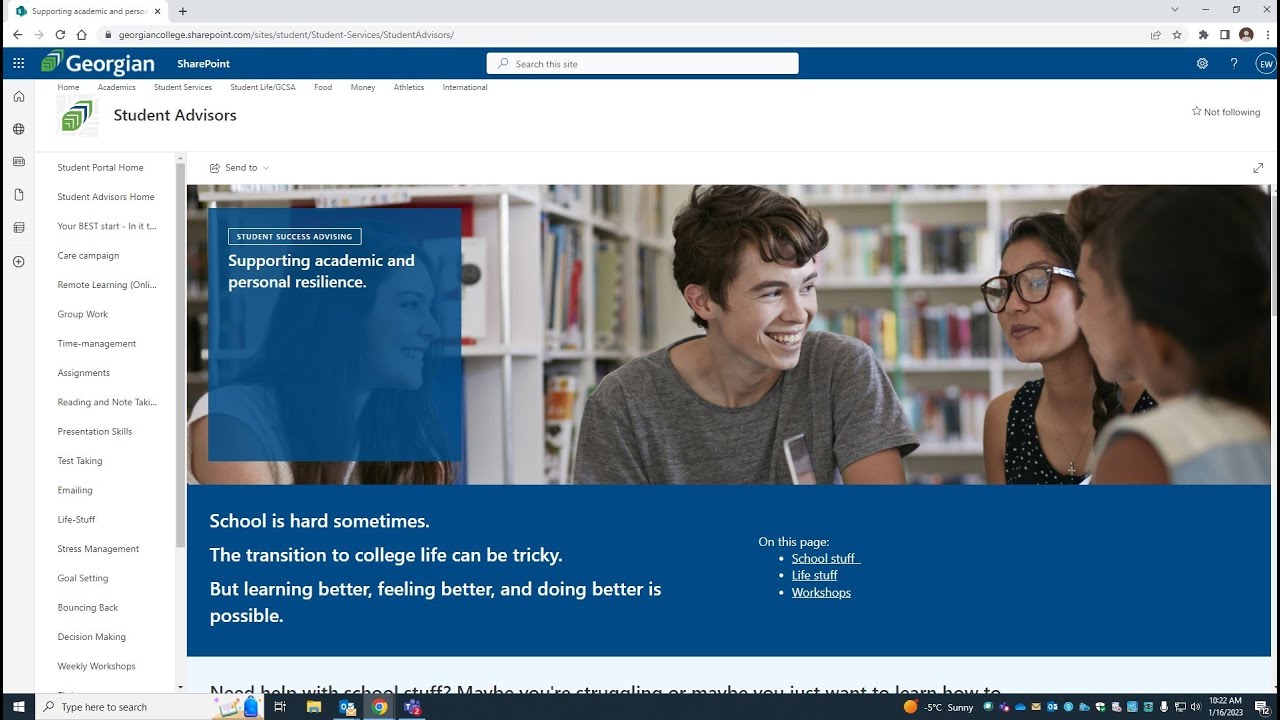The image size is (1280, 720).
Task: Open the news icon in left rail
Action: [x=18, y=161]
